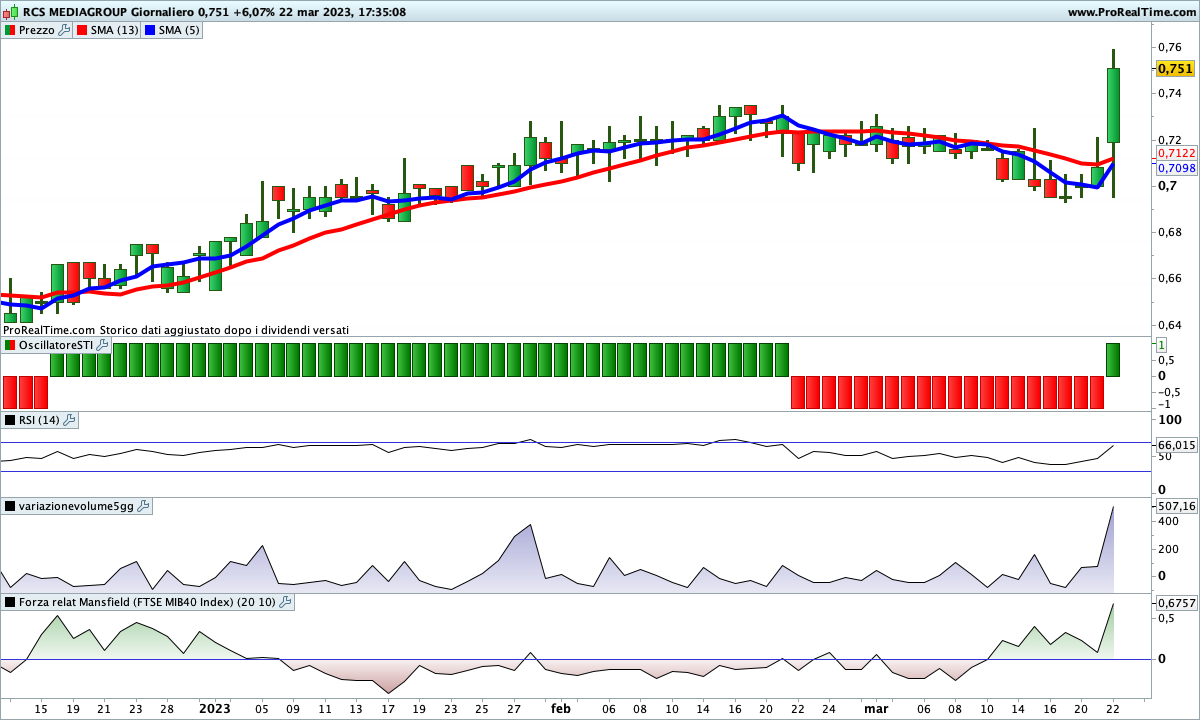Click the last green OscillatoreSTI bar
Screen dimensions: 1200x720
coord(1113,360)
